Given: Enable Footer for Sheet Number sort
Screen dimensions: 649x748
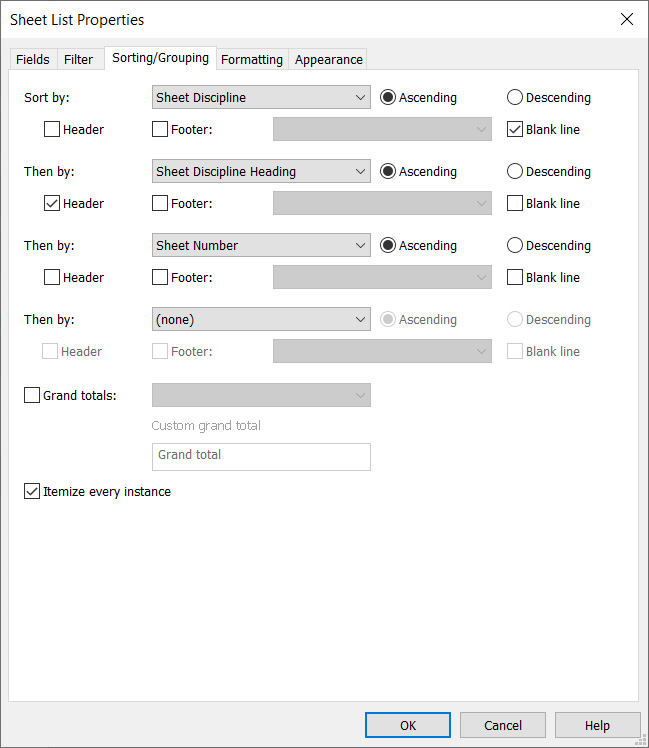Looking at the screenshot, I should pyautogui.click(x=160, y=278).
